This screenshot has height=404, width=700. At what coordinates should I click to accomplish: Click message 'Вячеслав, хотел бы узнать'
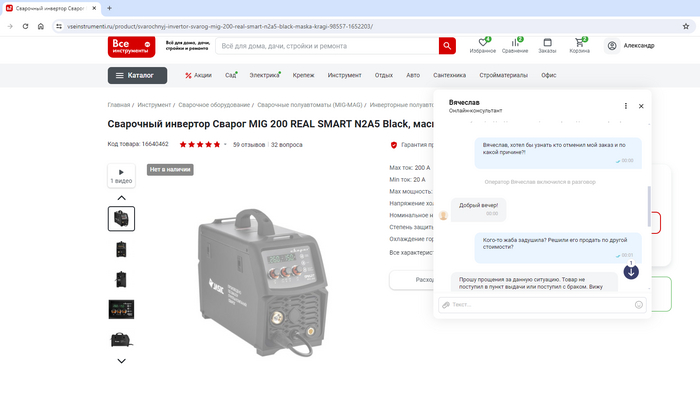click(558, 153)
